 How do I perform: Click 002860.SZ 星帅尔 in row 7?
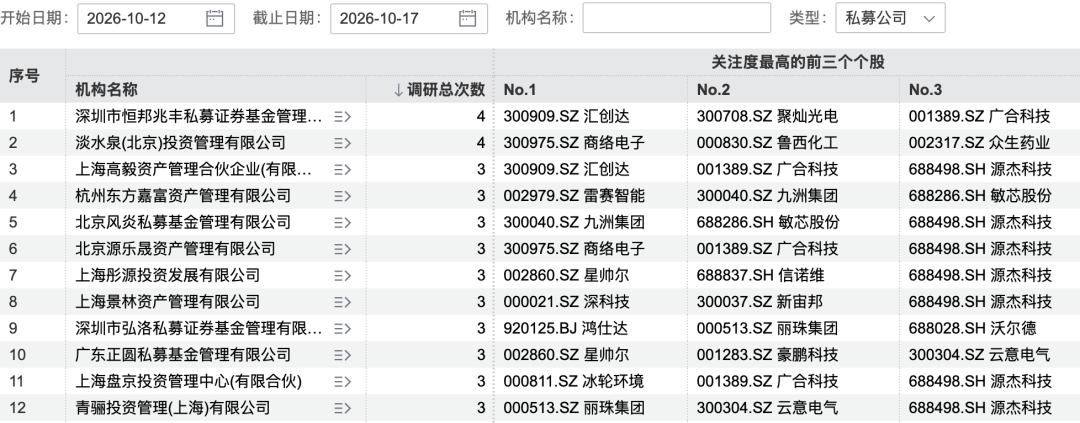pos(566,276)
